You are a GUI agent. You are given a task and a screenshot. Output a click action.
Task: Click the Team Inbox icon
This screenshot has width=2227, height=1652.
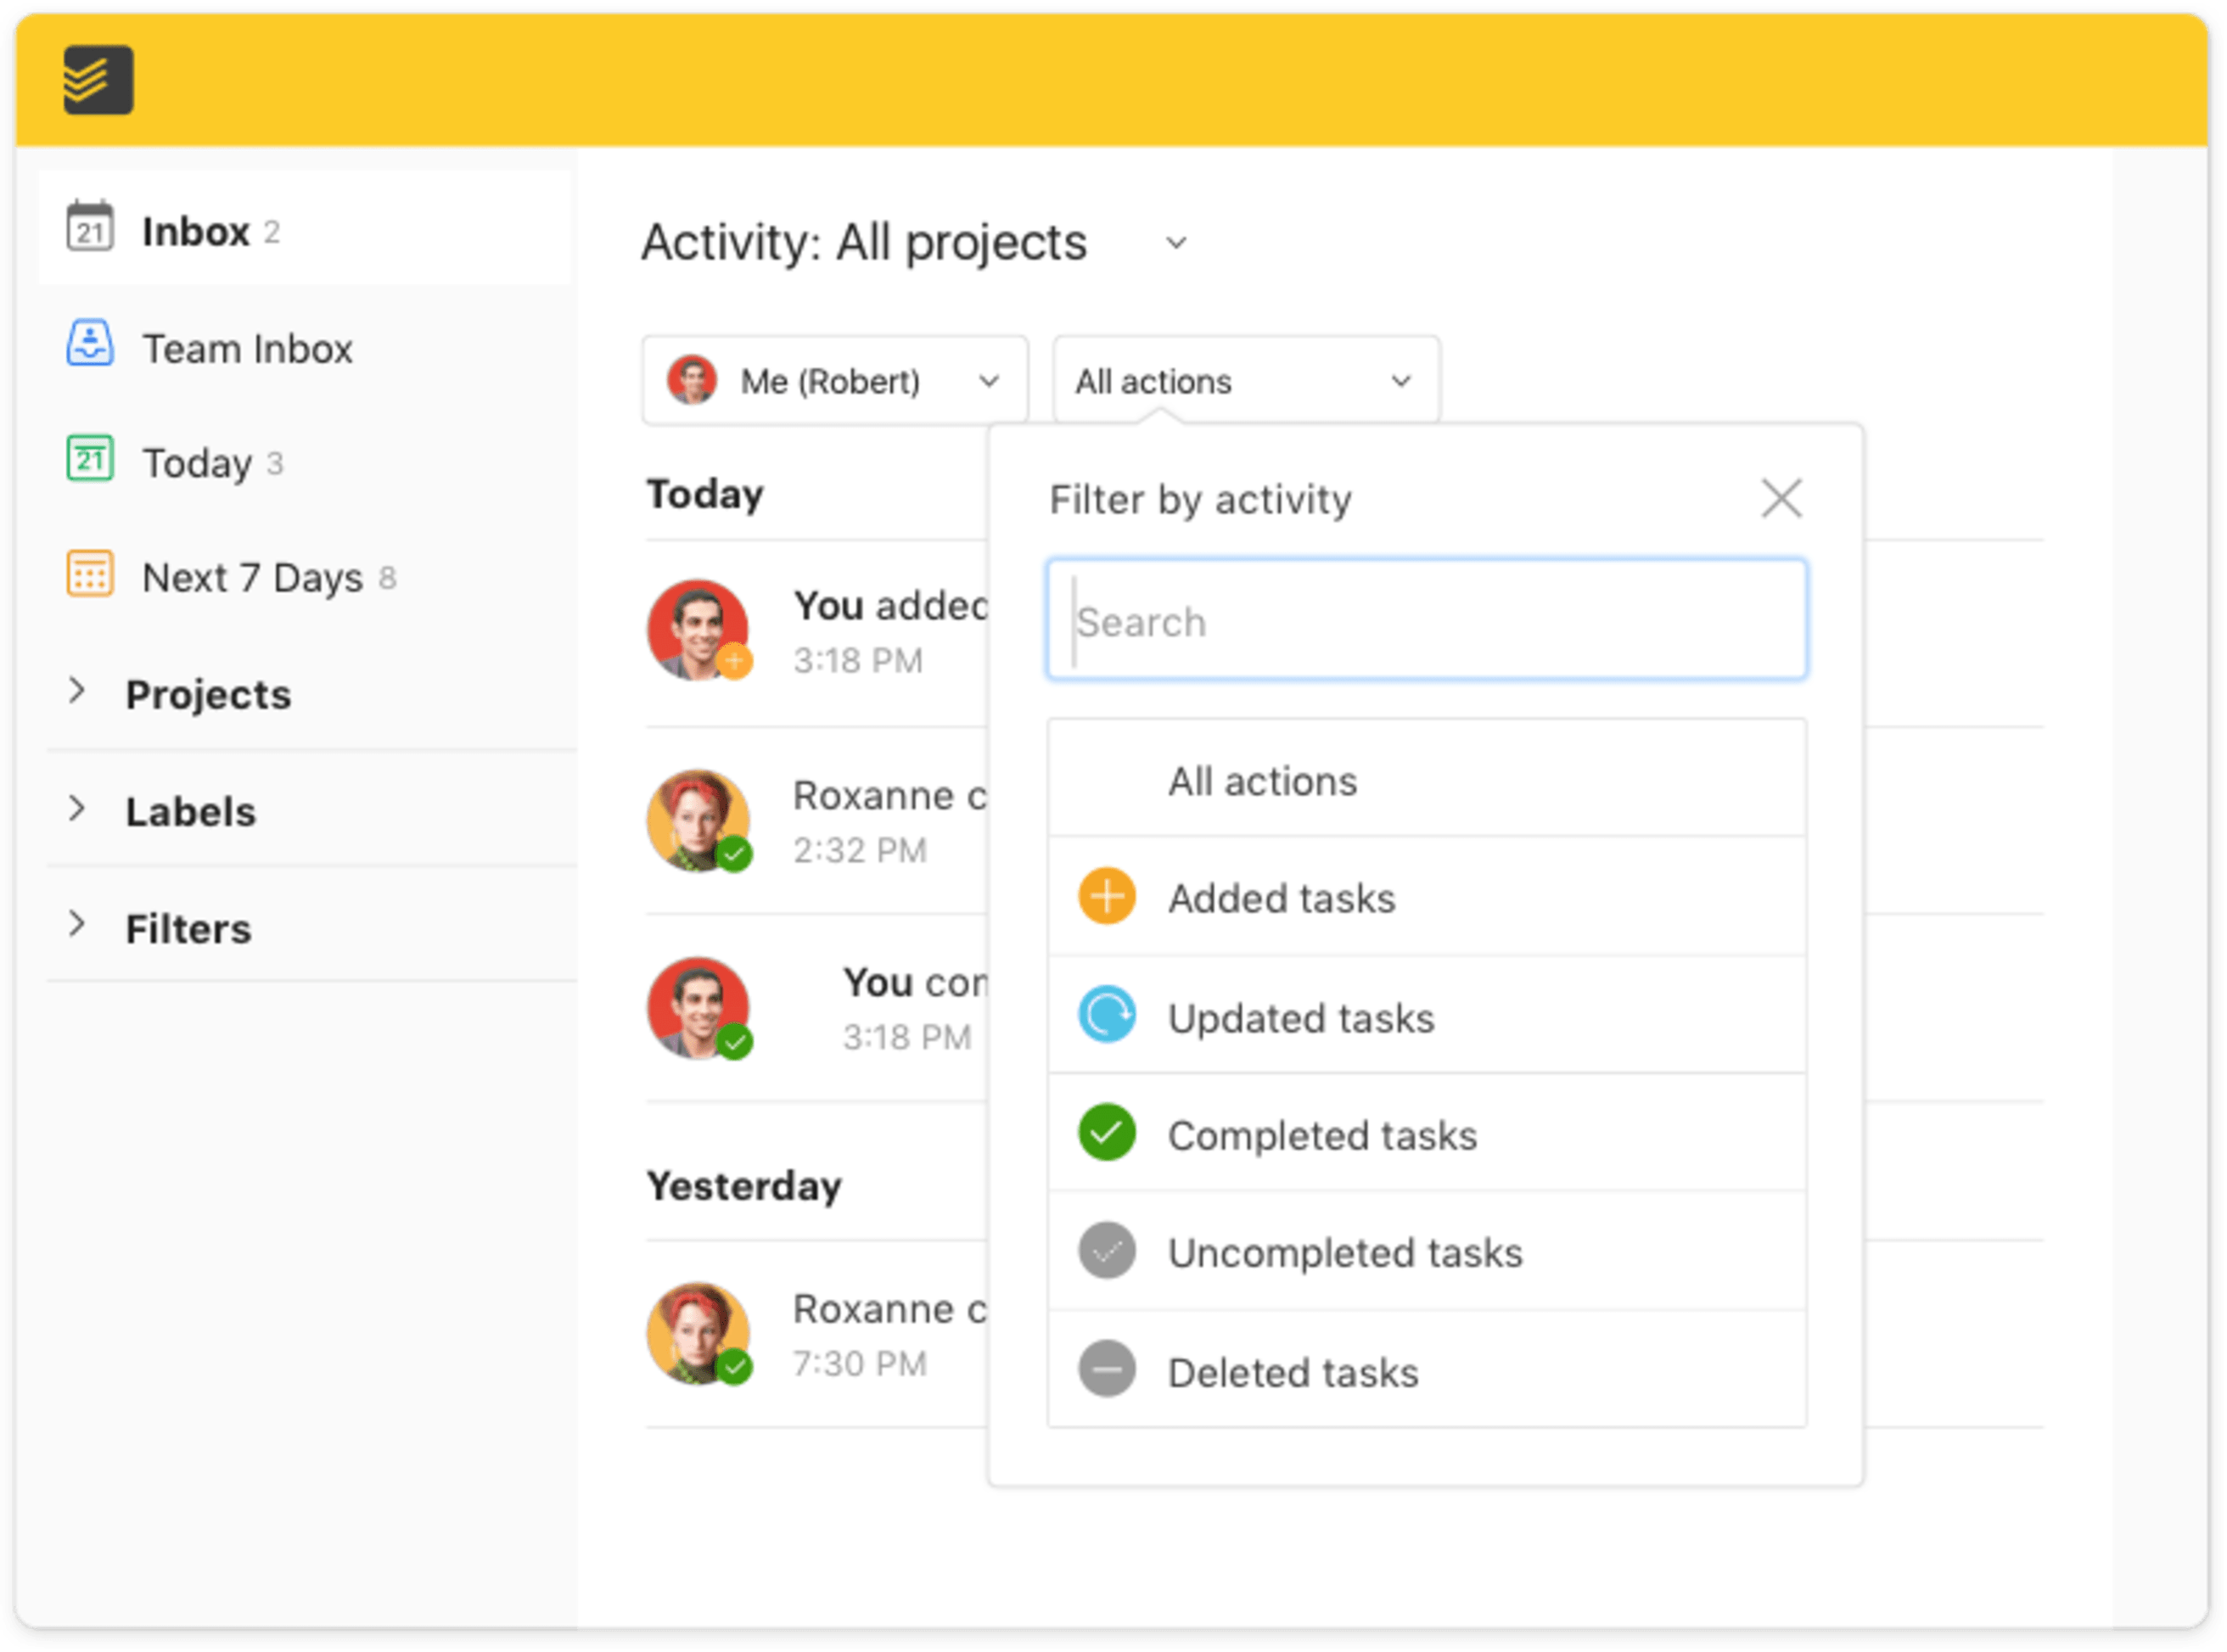point(90,343)
